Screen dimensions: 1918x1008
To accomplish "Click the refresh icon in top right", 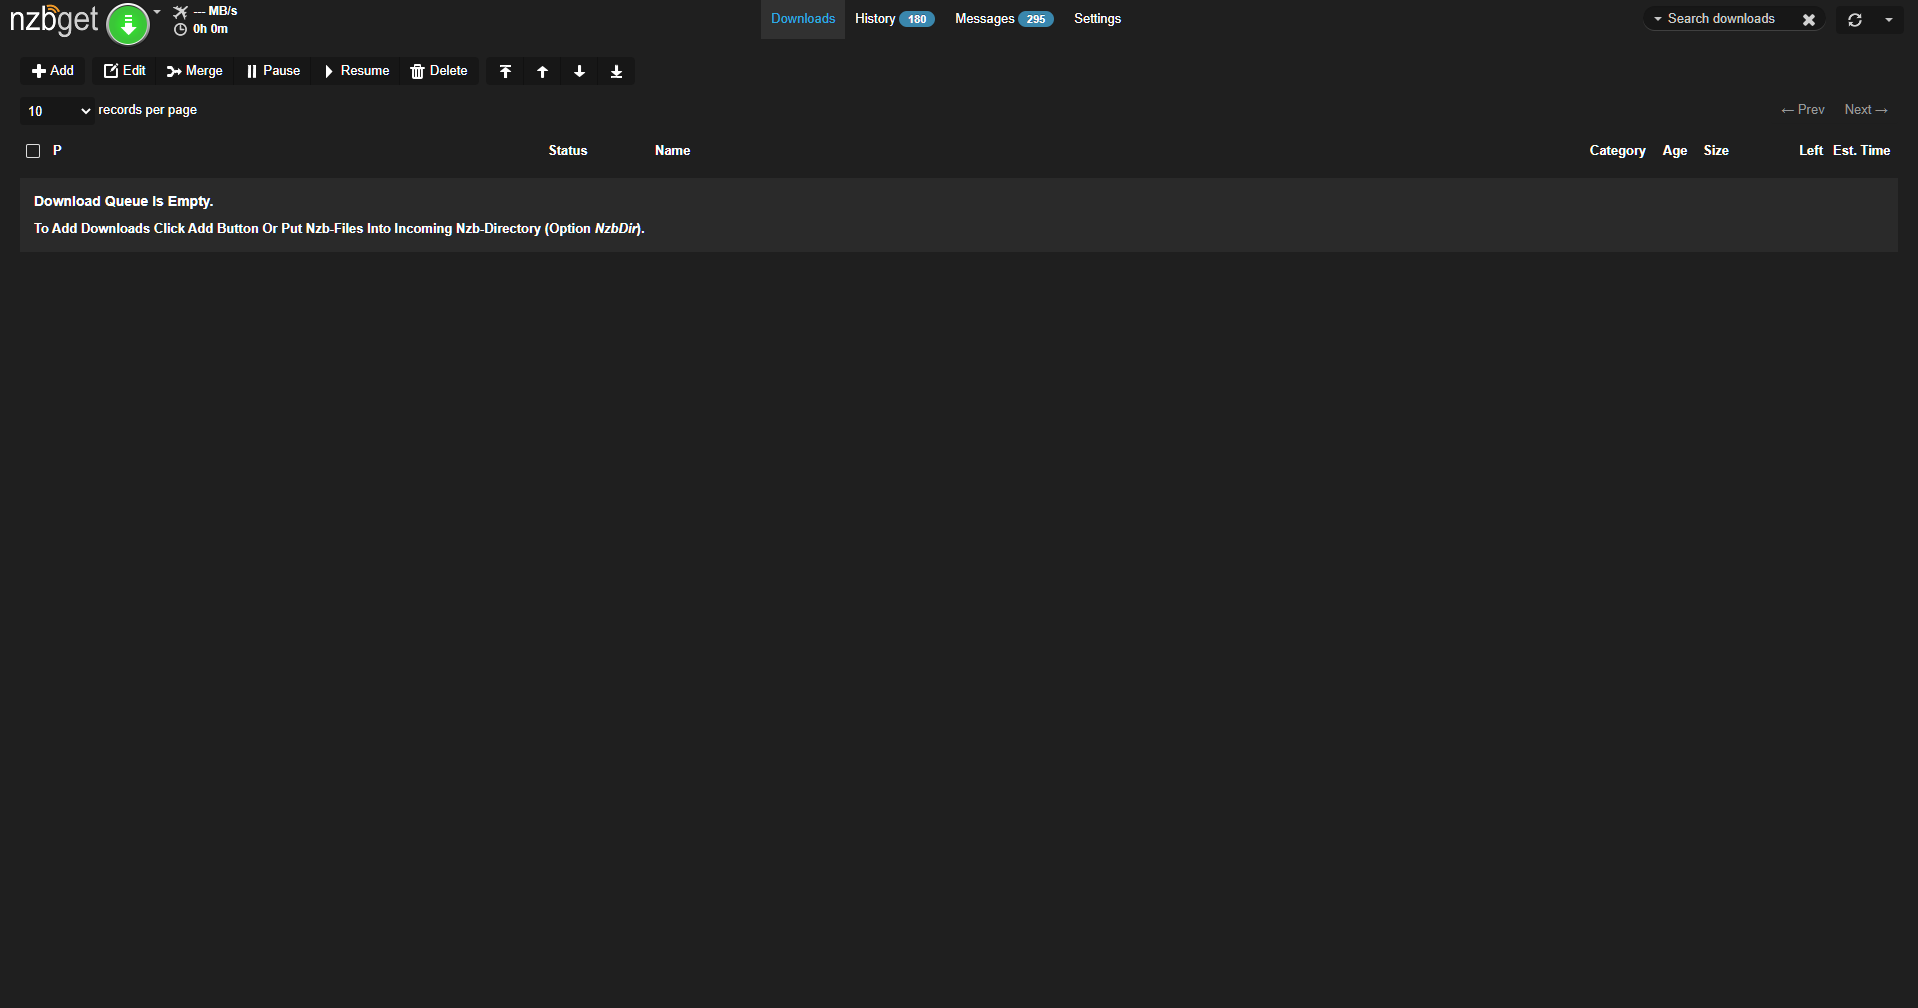I will (x=1854, y=19).
